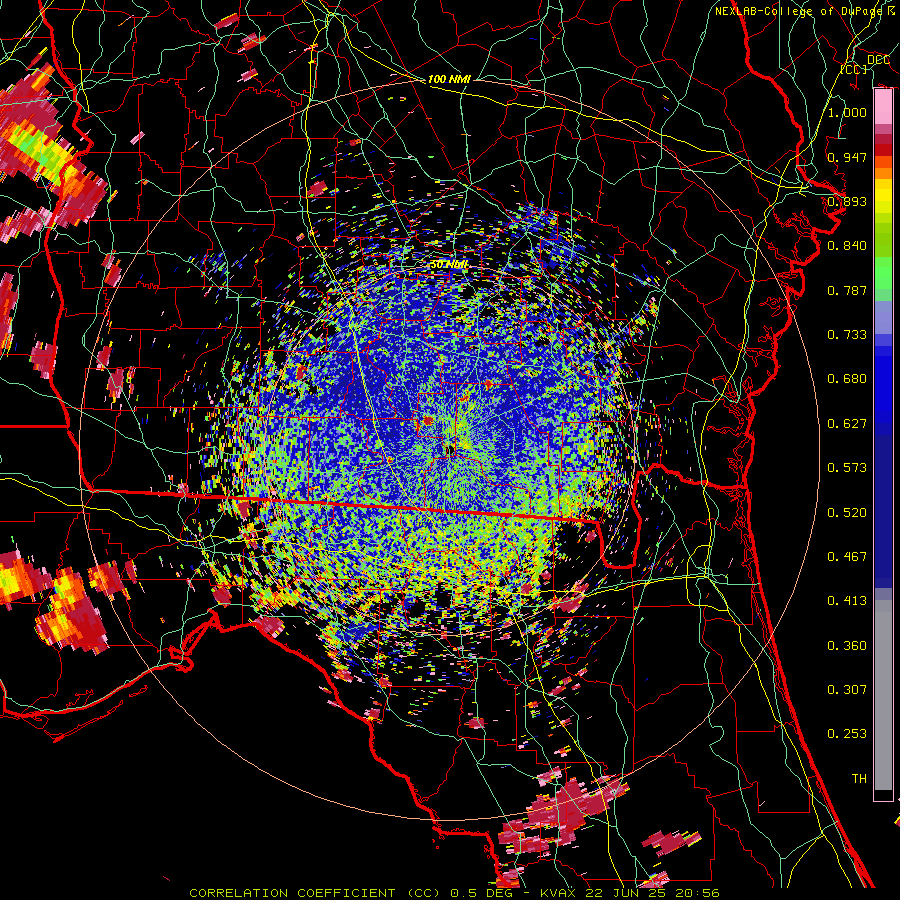
Task: Click the 100 NMI range ring label
Action: coord(449,79)
